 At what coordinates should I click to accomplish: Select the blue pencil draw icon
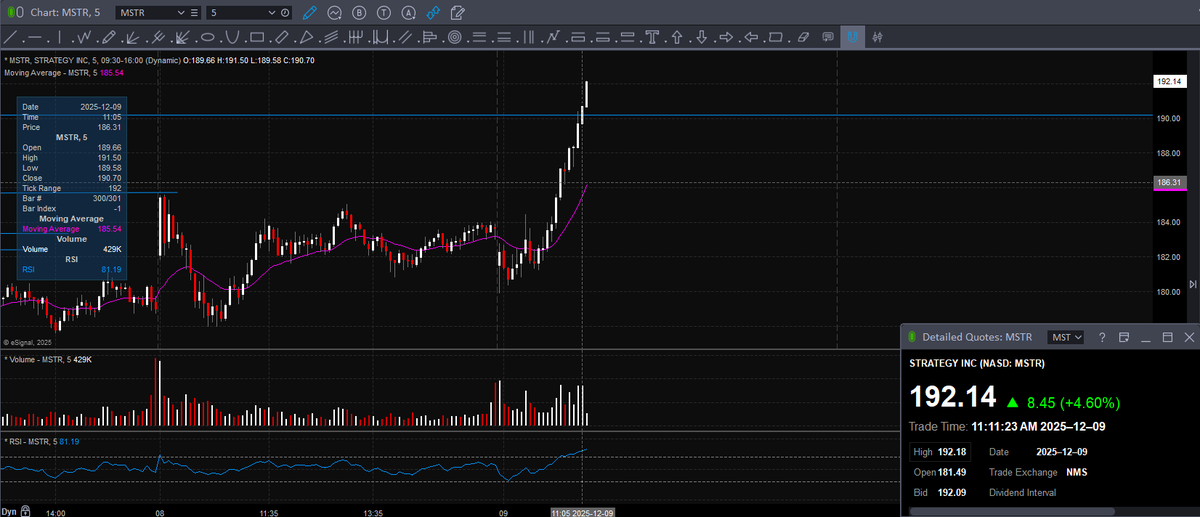click(x=310, y=12)
